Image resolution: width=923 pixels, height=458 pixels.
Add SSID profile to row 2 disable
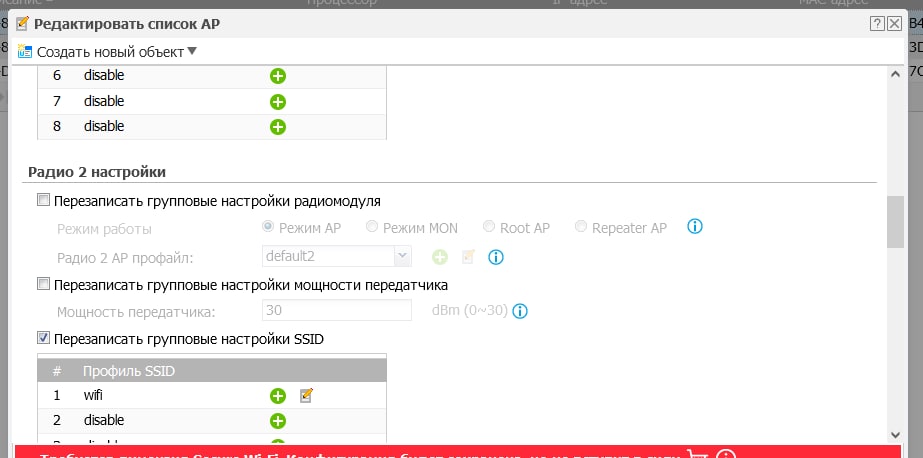278,421
